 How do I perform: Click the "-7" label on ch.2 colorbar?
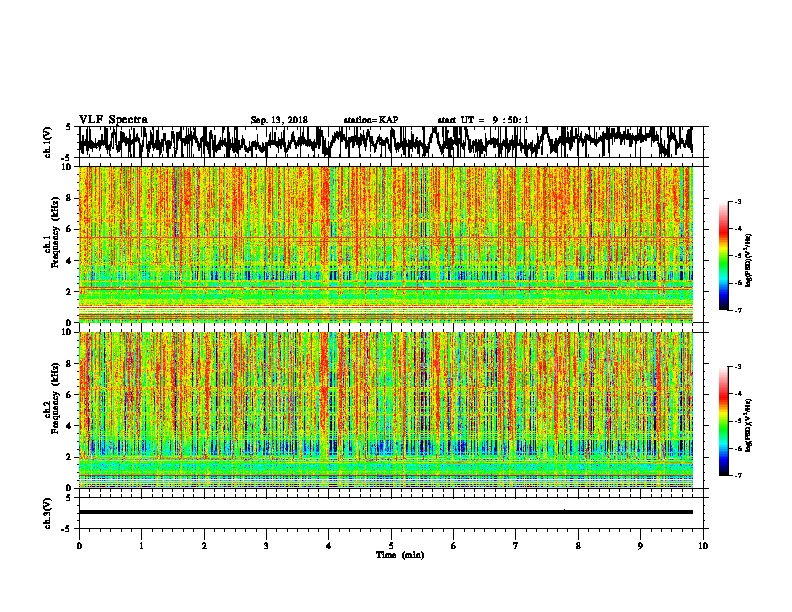(x=738, y=475)
